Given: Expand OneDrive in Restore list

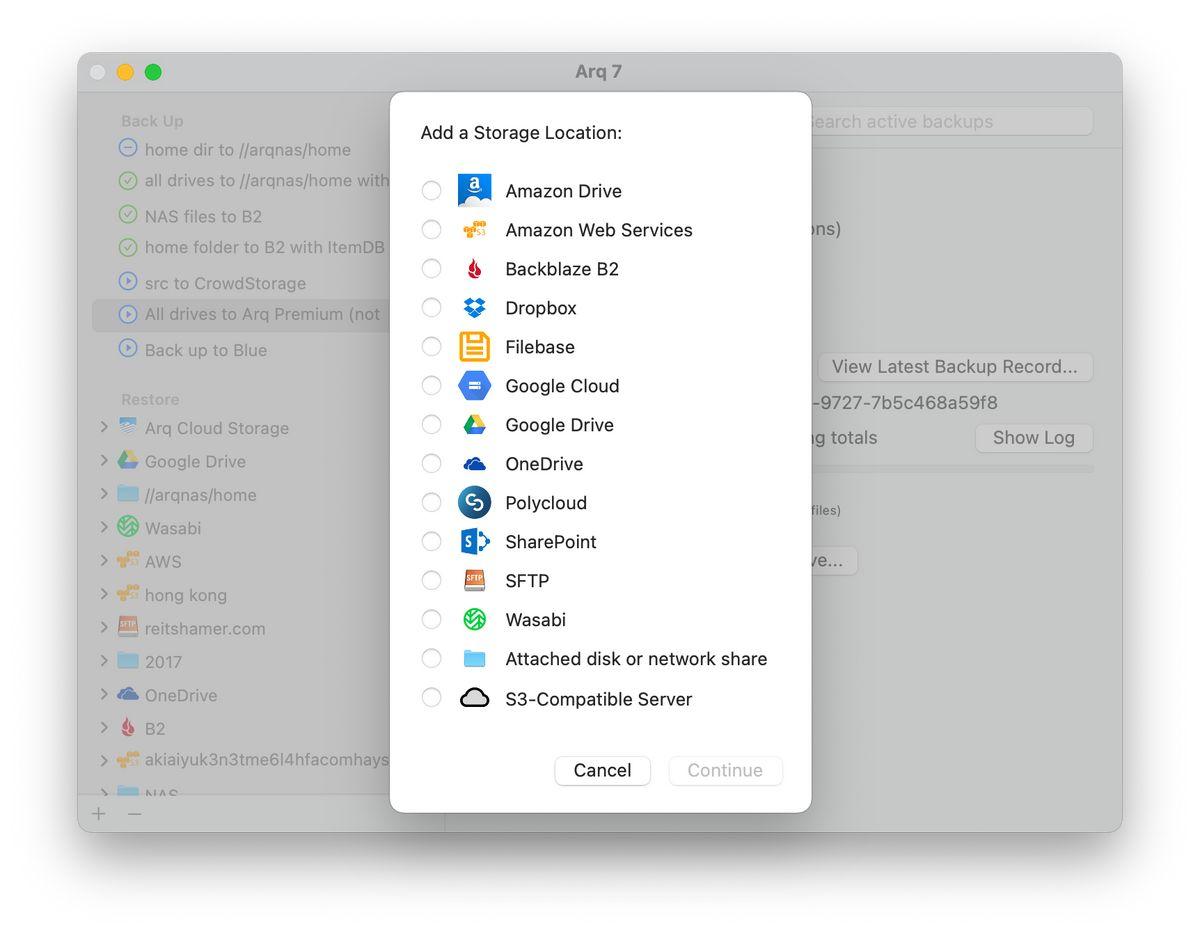Looking at the screenshot, I should coord(104,693).
